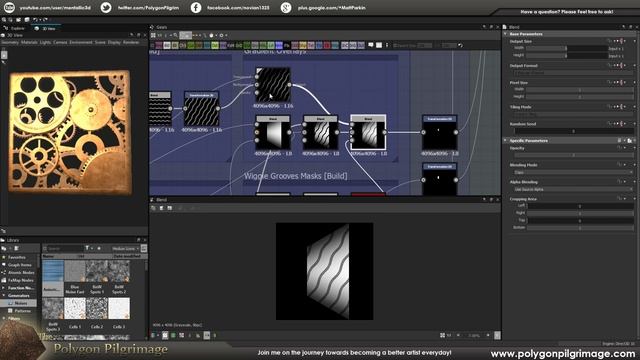The height and width of the screenshot is (360, 640).
Task: Open the Scene menu in 3D View
Action: coord(100,42)
